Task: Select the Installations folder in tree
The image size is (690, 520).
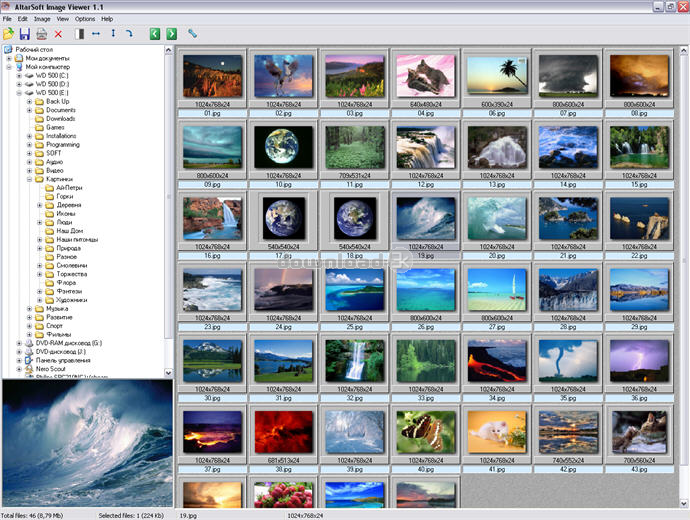Action: pyautogui.click(x=61, y=136)
